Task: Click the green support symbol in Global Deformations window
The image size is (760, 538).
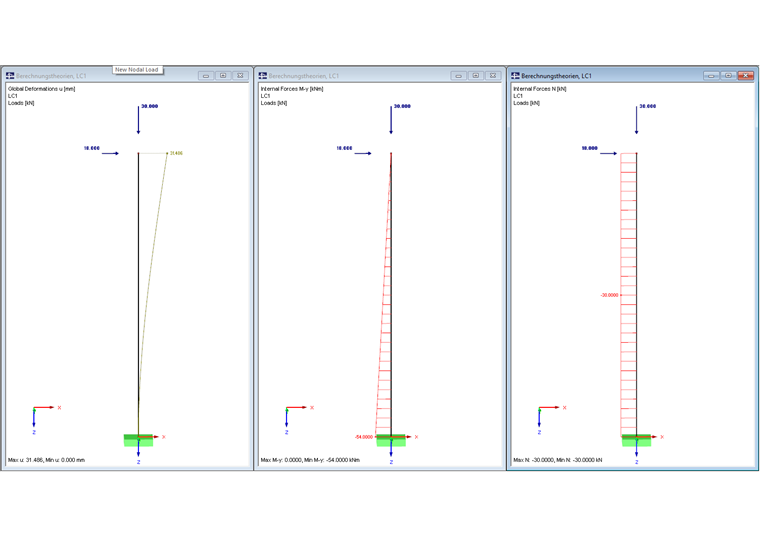Action: 138,440
